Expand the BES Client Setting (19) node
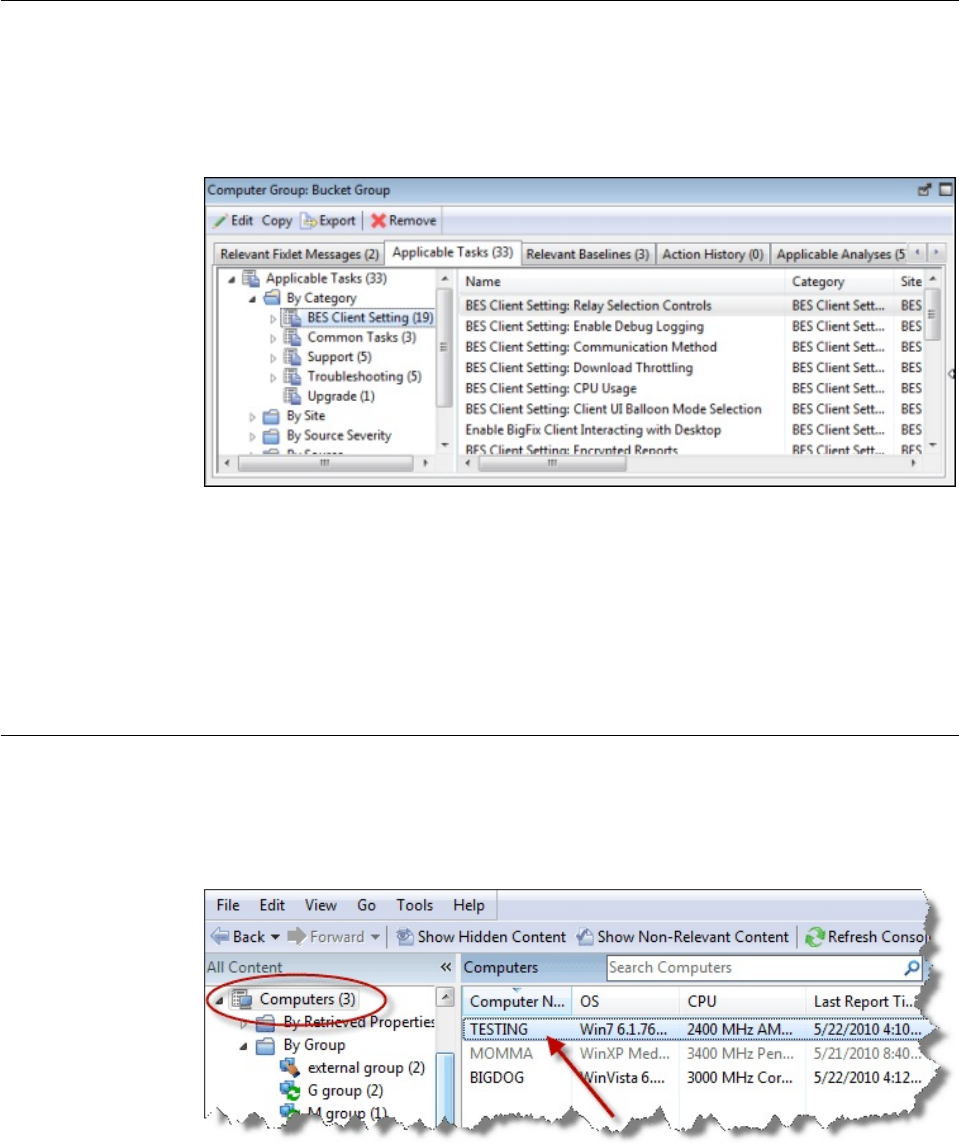Image resolution: width=959 pixels, height=1144 pixels. (x=273, y=319)
